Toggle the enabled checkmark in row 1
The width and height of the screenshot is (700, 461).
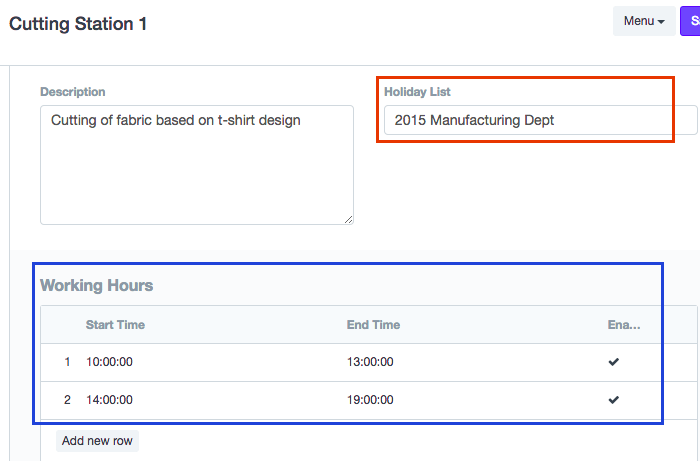point(614,362)
